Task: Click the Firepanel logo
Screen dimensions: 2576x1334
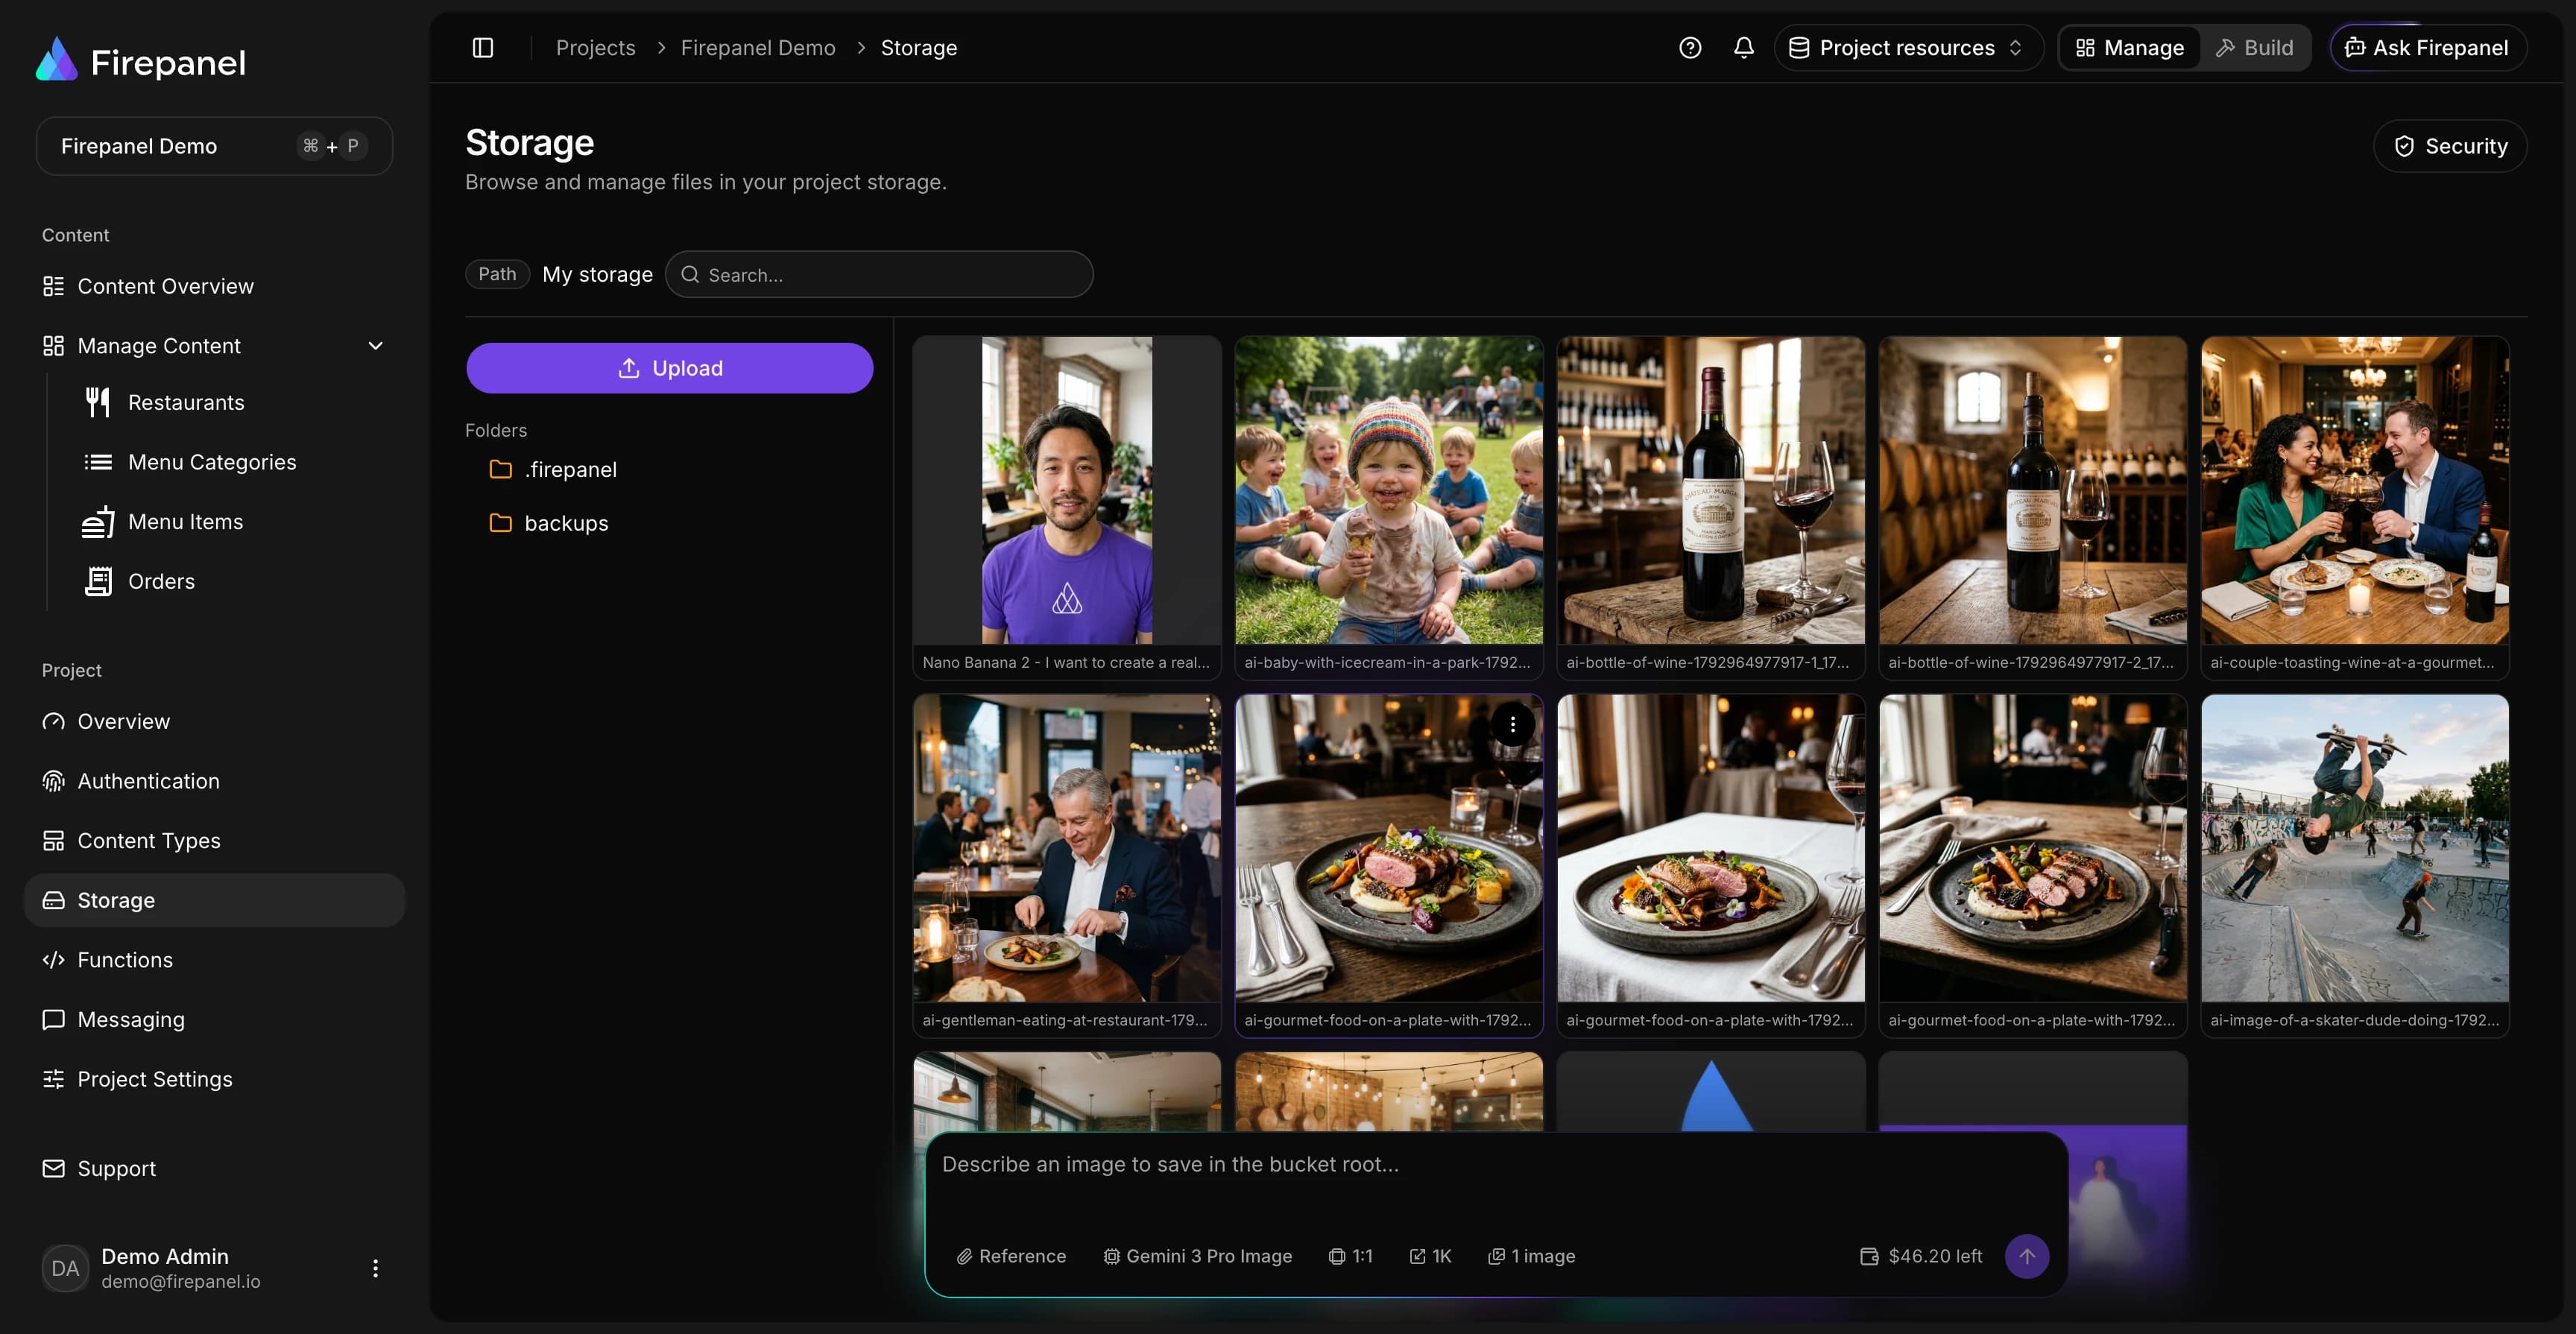Action: coord(141,62)
